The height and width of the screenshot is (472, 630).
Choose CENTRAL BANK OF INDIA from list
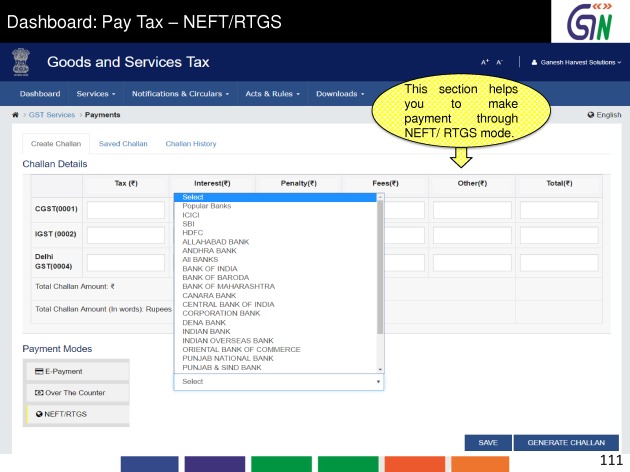pos(276,304)
